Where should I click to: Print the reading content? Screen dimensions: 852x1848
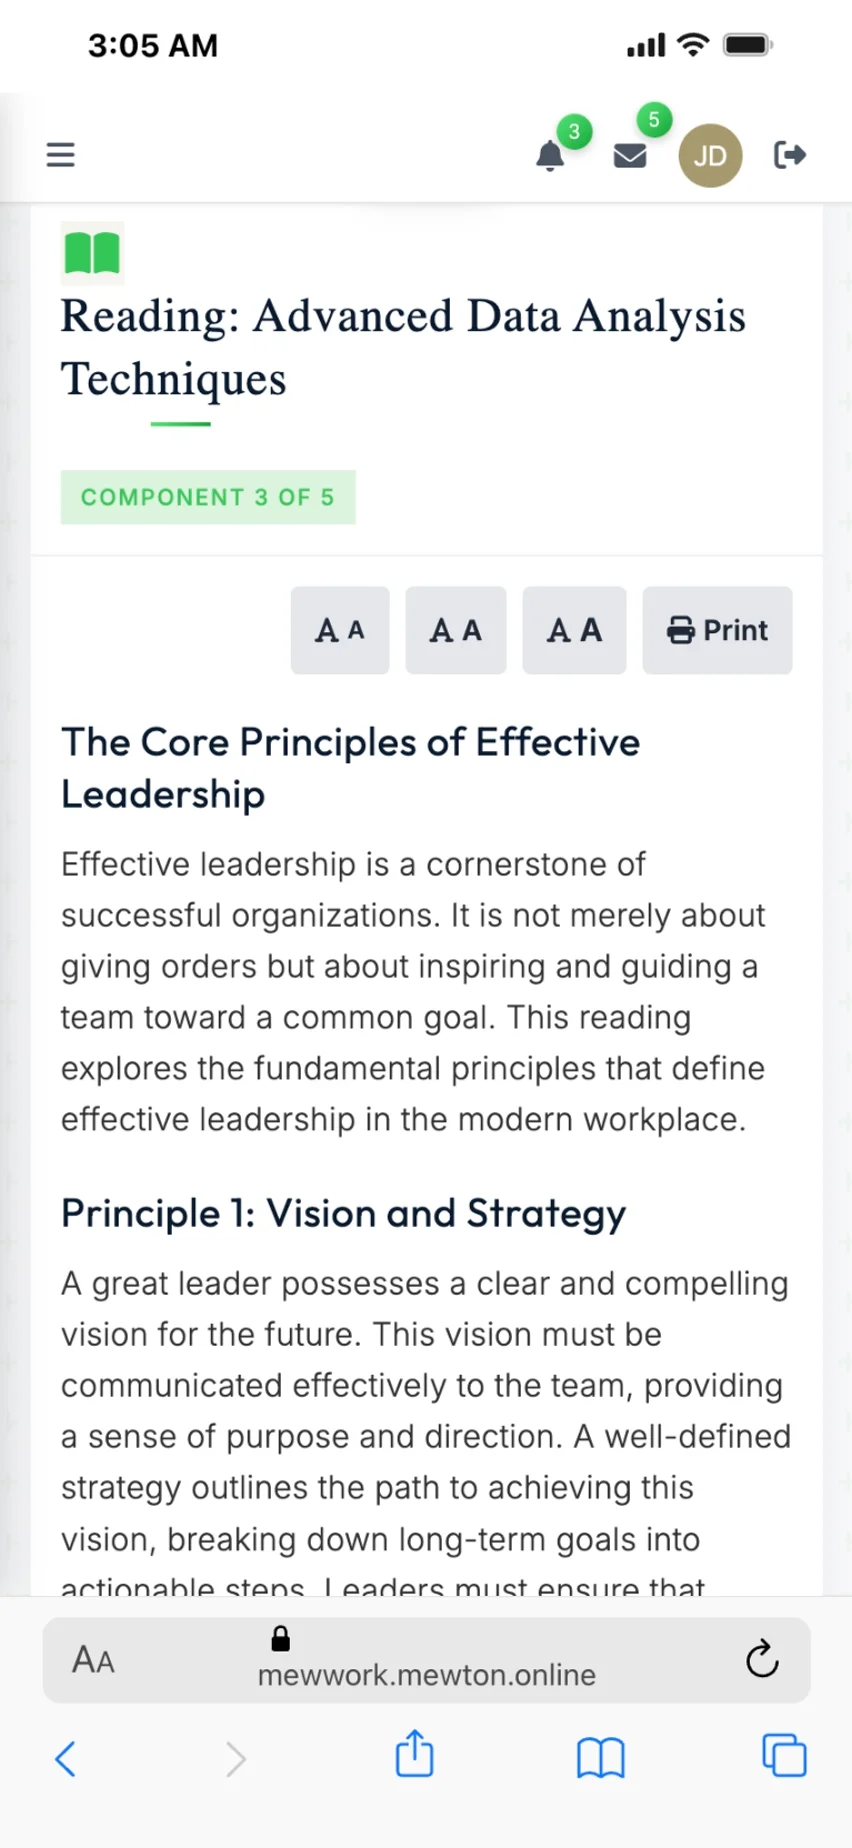click(x=717, y=630)
